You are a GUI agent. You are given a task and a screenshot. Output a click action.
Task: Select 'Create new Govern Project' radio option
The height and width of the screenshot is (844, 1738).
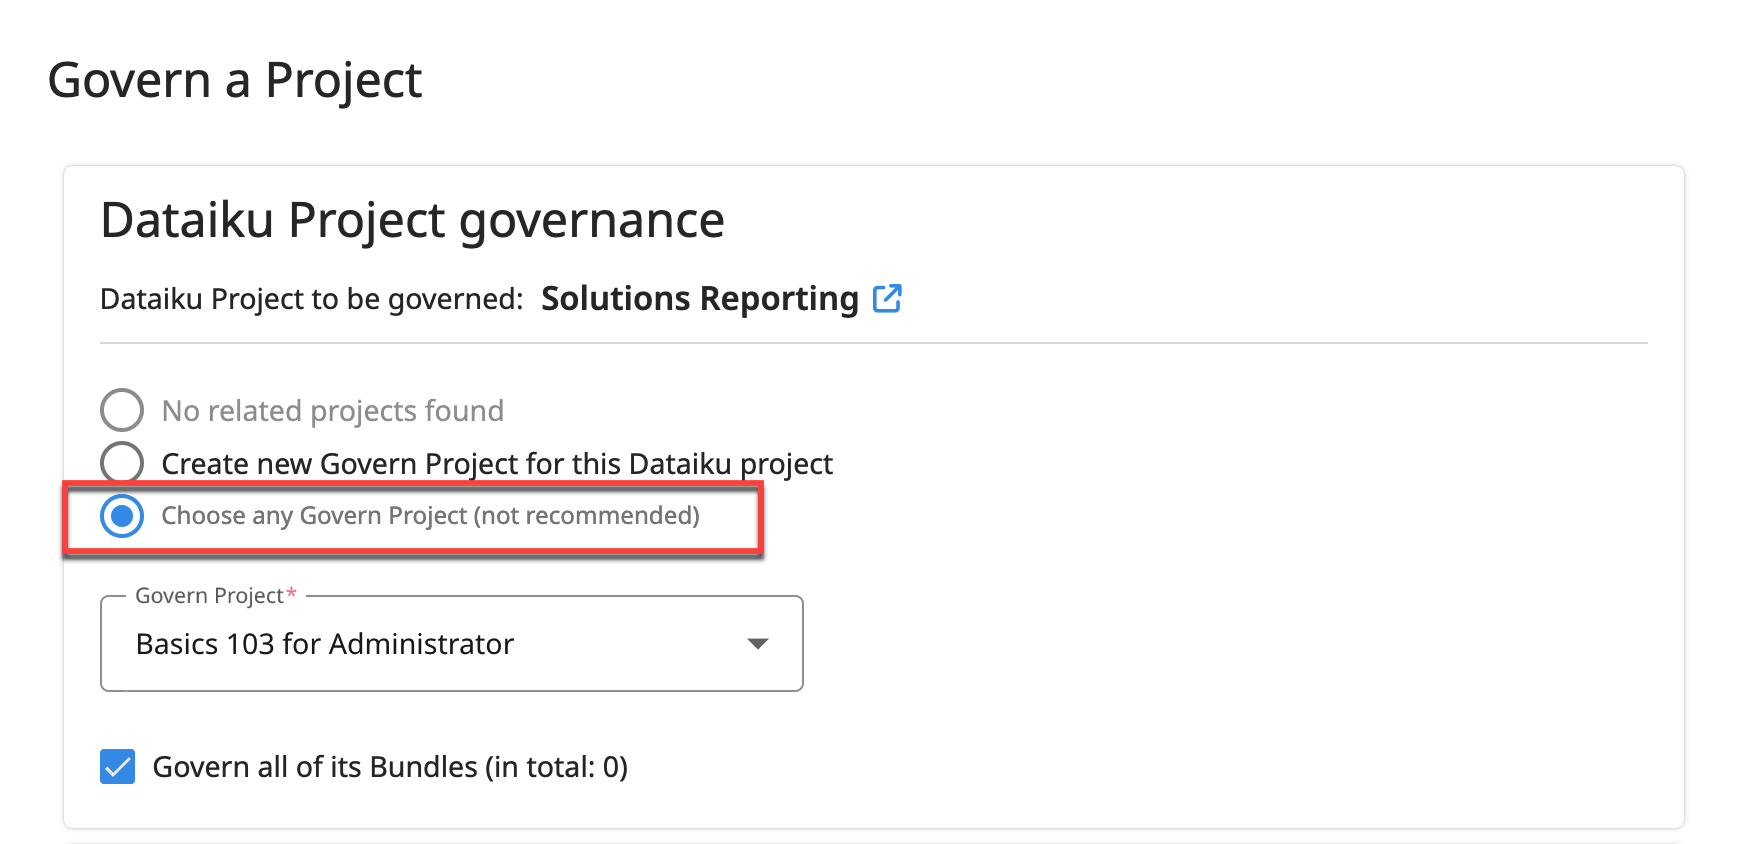(x=122, y=463)
